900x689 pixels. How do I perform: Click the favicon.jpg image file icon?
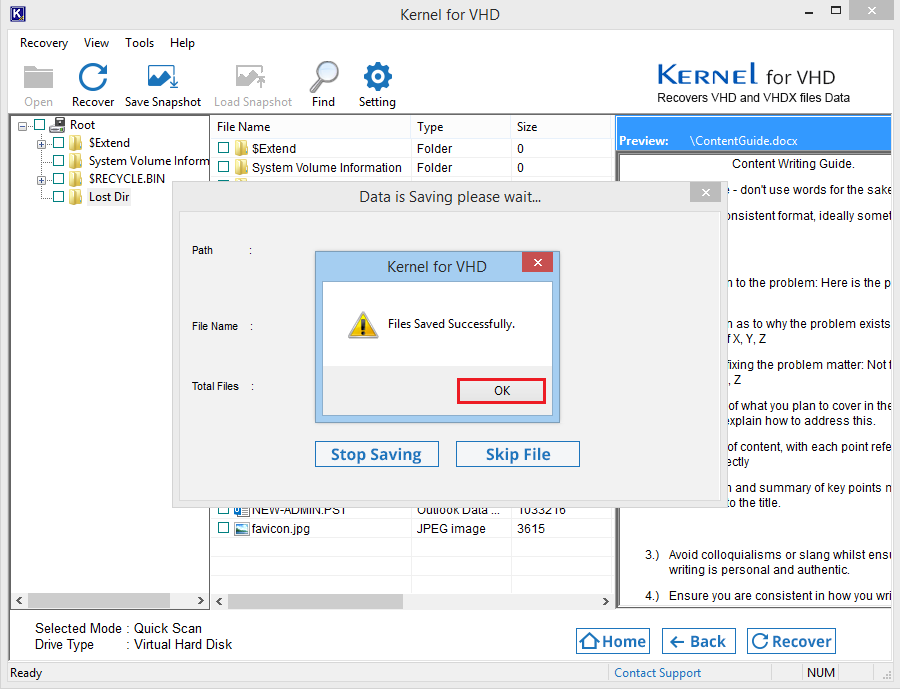pos(242,528)
